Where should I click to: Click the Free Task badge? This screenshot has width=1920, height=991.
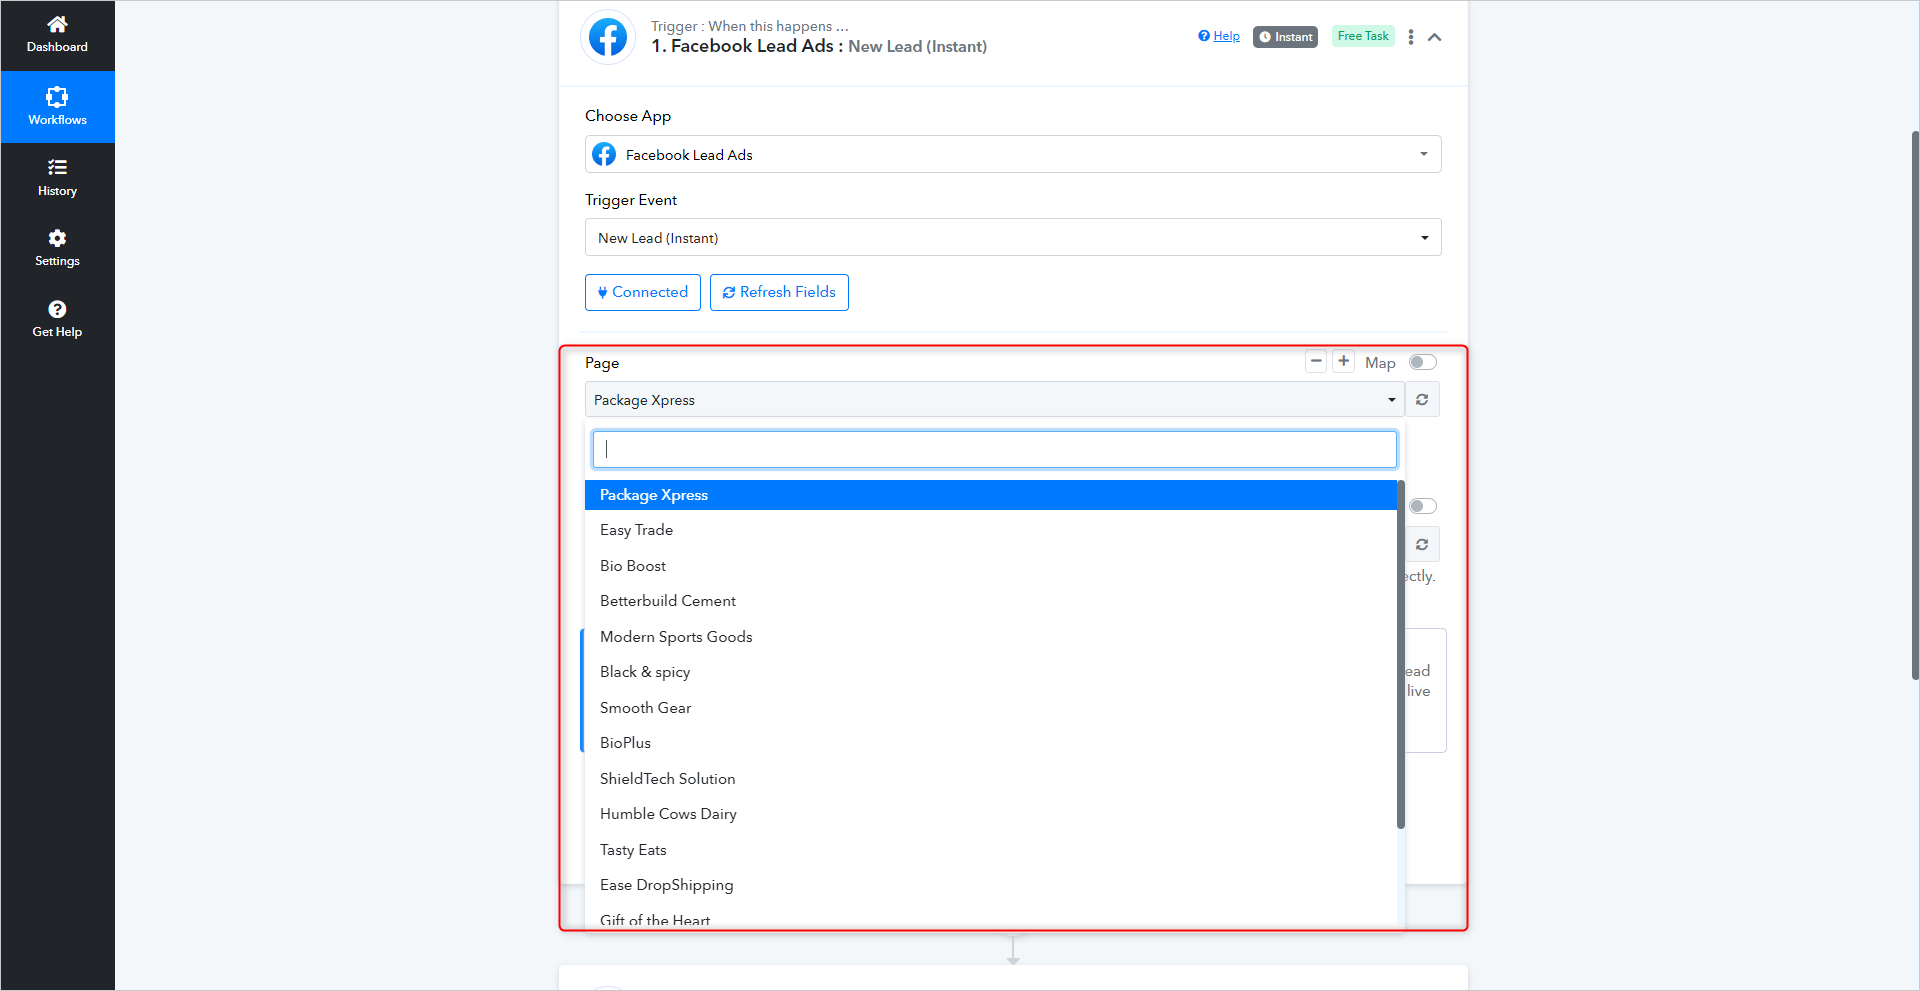[x=1363, y=36]
